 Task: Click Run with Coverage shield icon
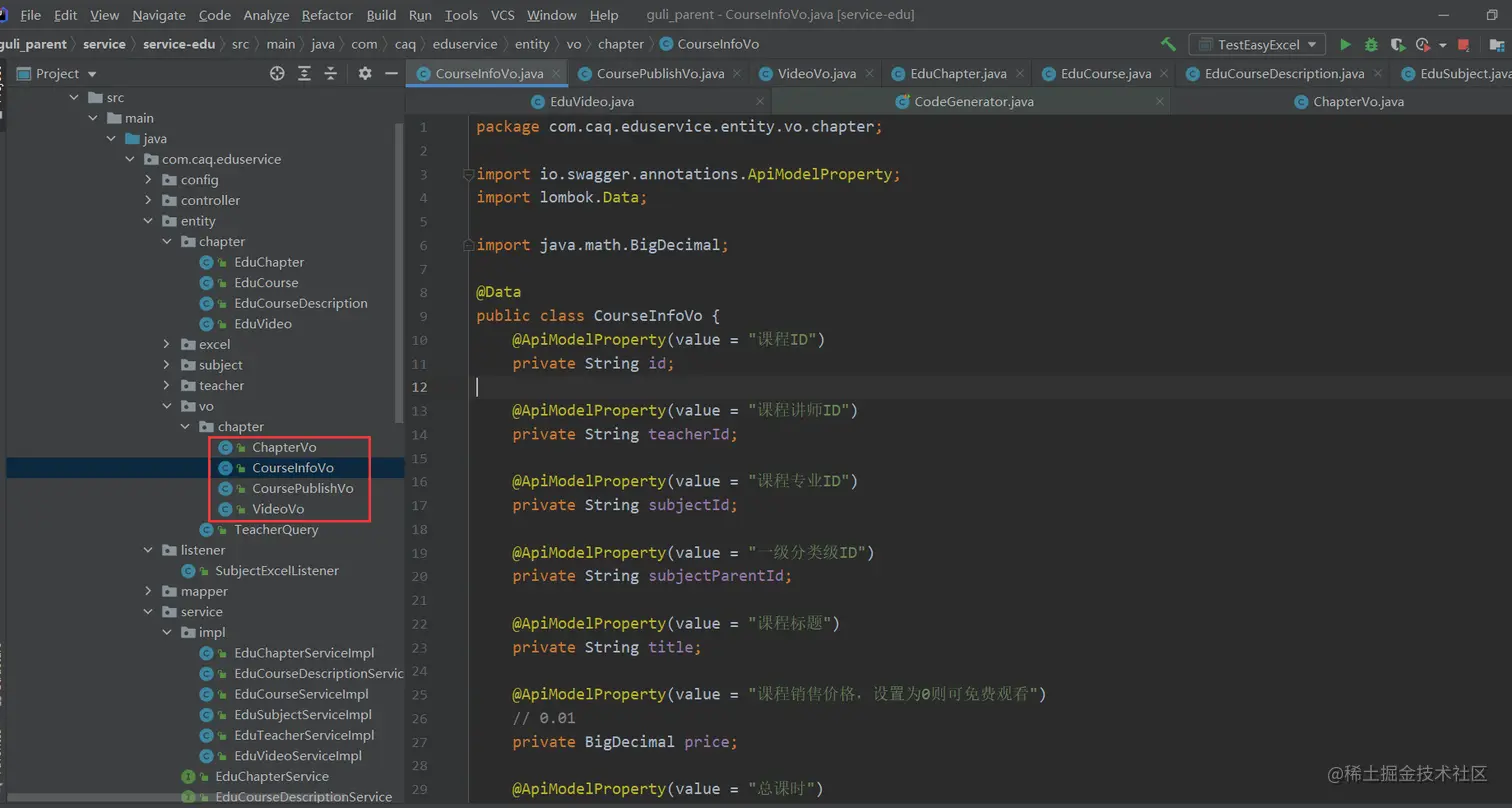(x=1396, y=44)
